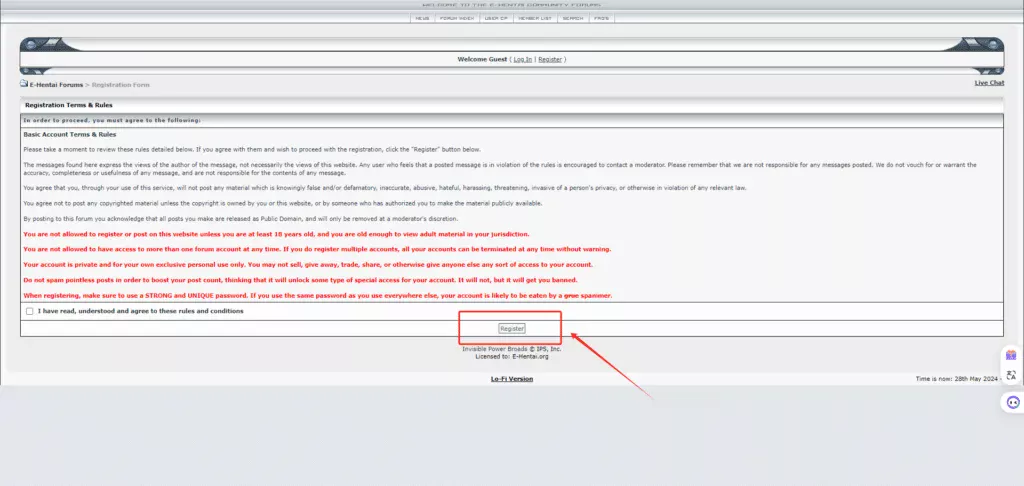The width and height of the screenshot is (1024, 486).
Task: Open the Live Chat link
Action: pos(988,83)
